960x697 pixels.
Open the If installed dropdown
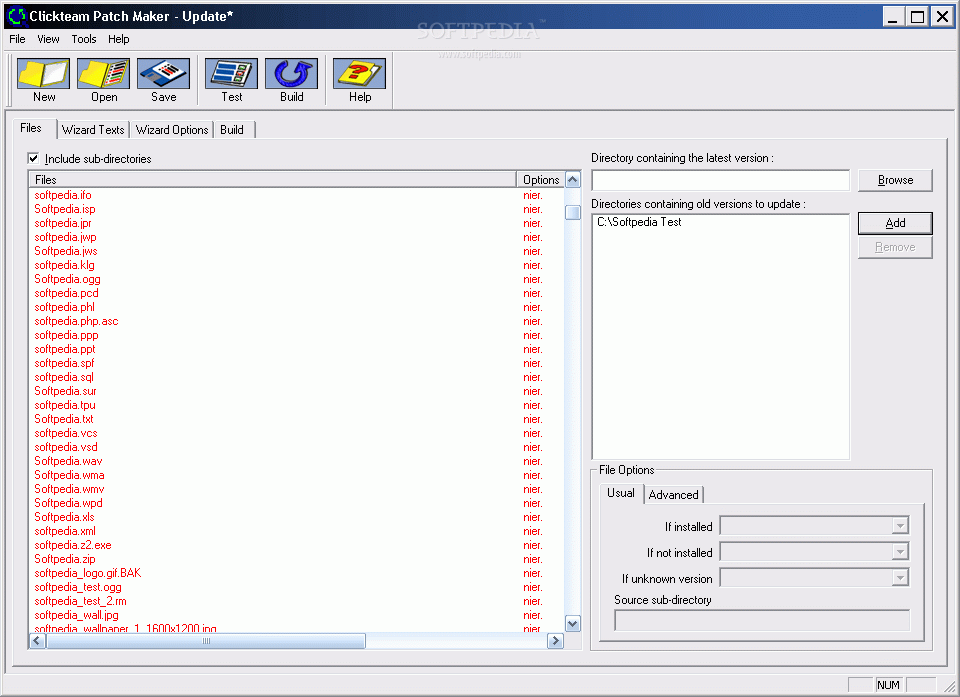(x=899, y=526)
